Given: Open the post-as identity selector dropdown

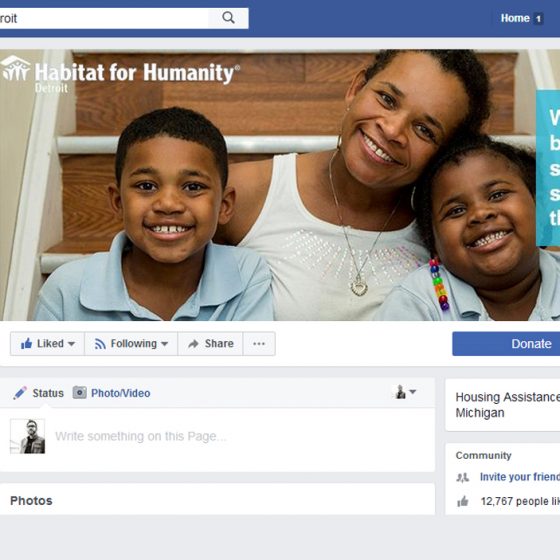Looking at the screenshot, I should pyautogui.click(x=405, y=392).
